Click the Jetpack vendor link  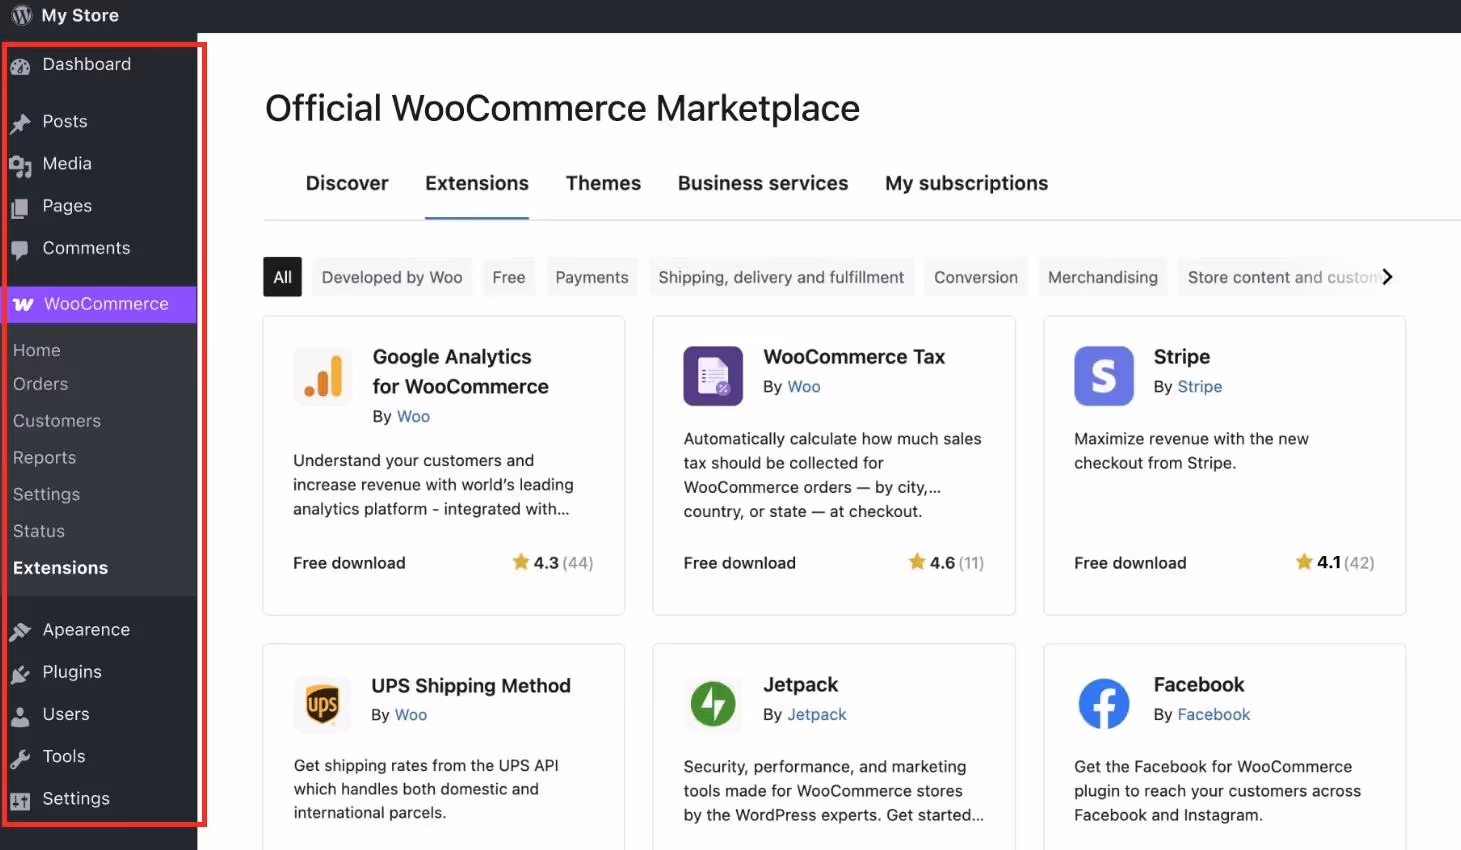(x=817, y=714)
